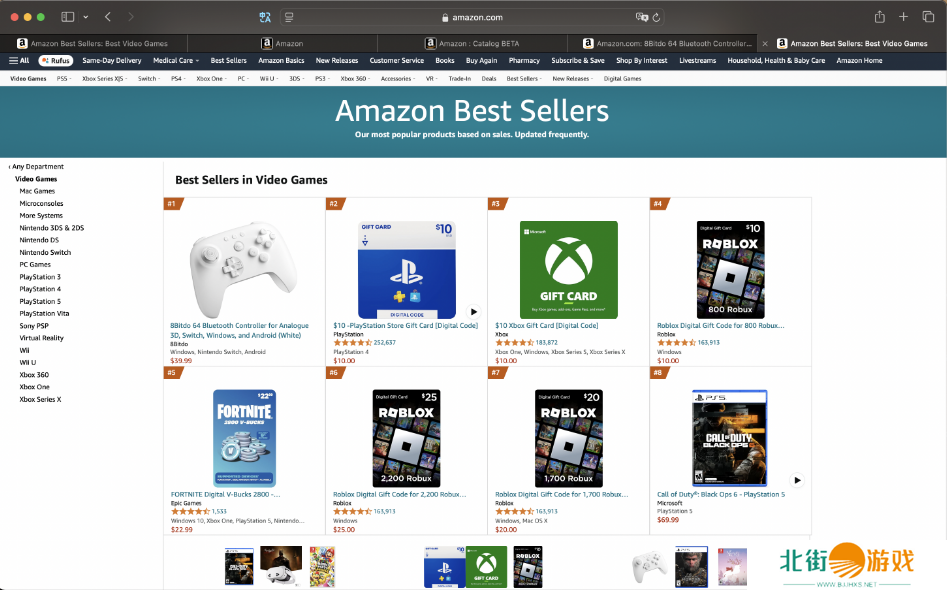Expand the Medical Care dropdown
The width and height of the screenshot is (947, 590).
tap(176, 60)
